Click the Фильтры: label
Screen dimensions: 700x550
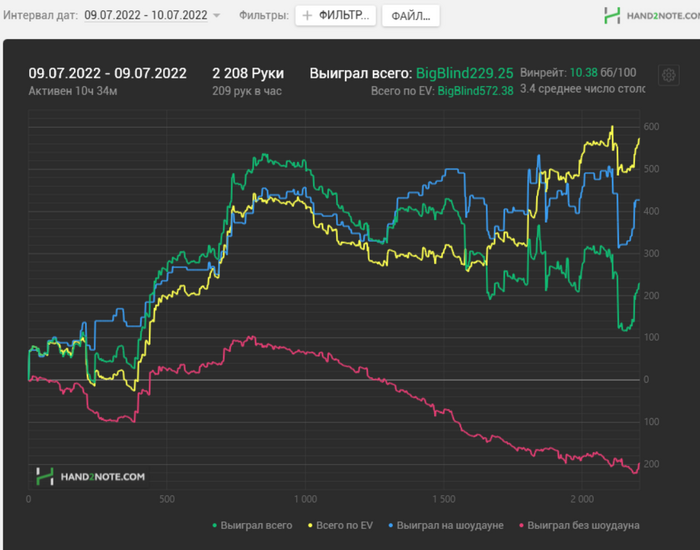click(x=264, y=16)
